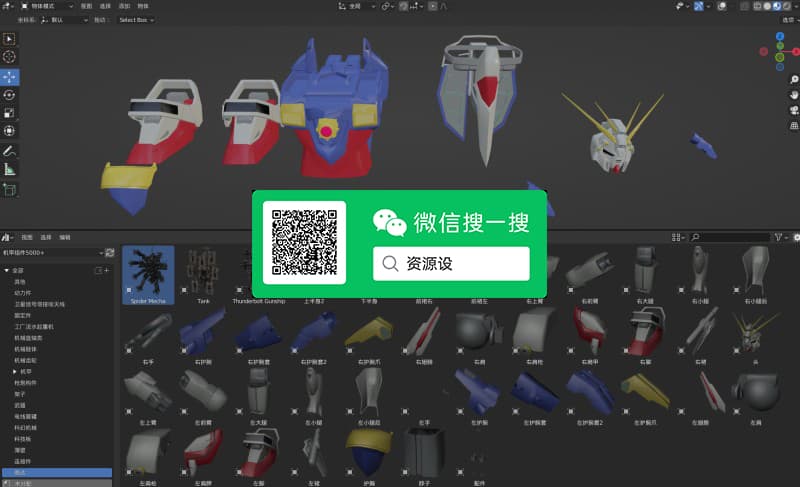Open asset browser display mode icon
Viewport: 800px width, 487px height.
pos(676,237)
